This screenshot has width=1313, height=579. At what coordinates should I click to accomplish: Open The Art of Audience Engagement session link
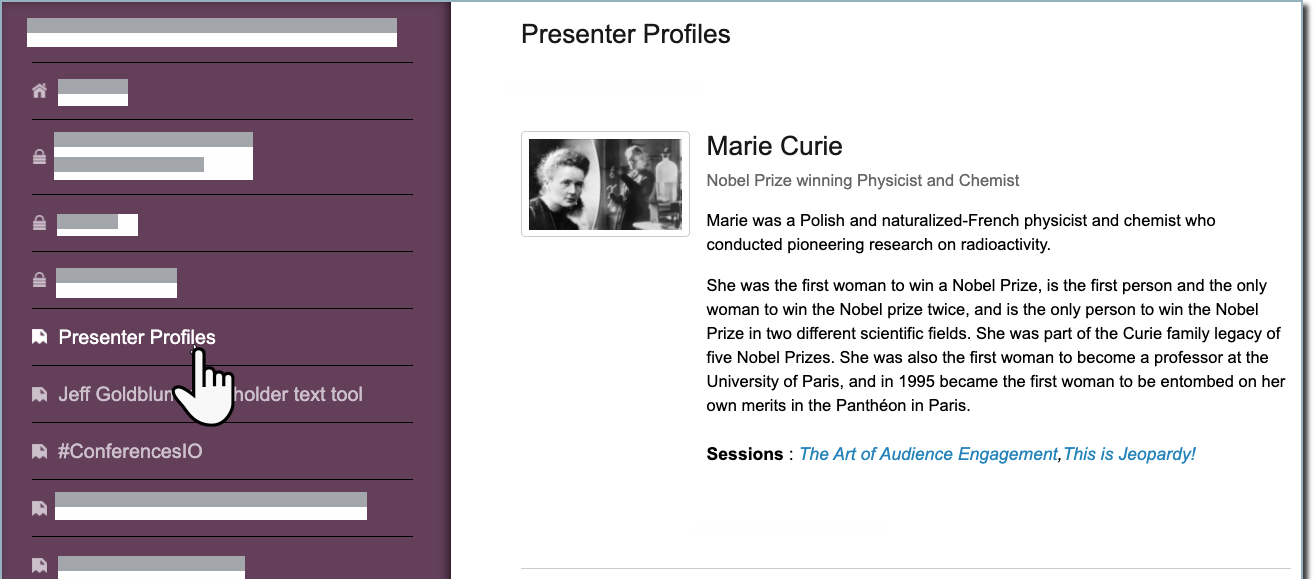928,454
